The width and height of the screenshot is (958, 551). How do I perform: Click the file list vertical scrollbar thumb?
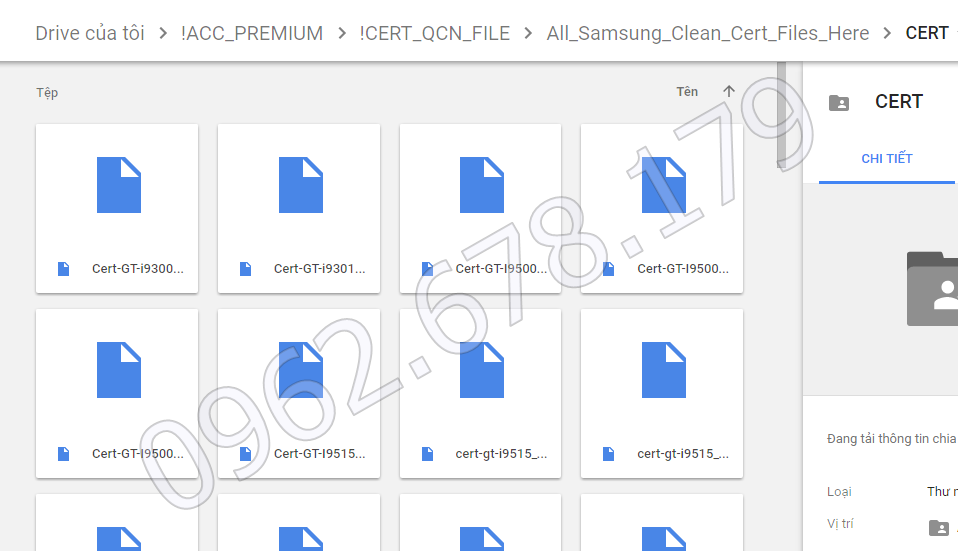pyautogui.click(x=781, y=114)
